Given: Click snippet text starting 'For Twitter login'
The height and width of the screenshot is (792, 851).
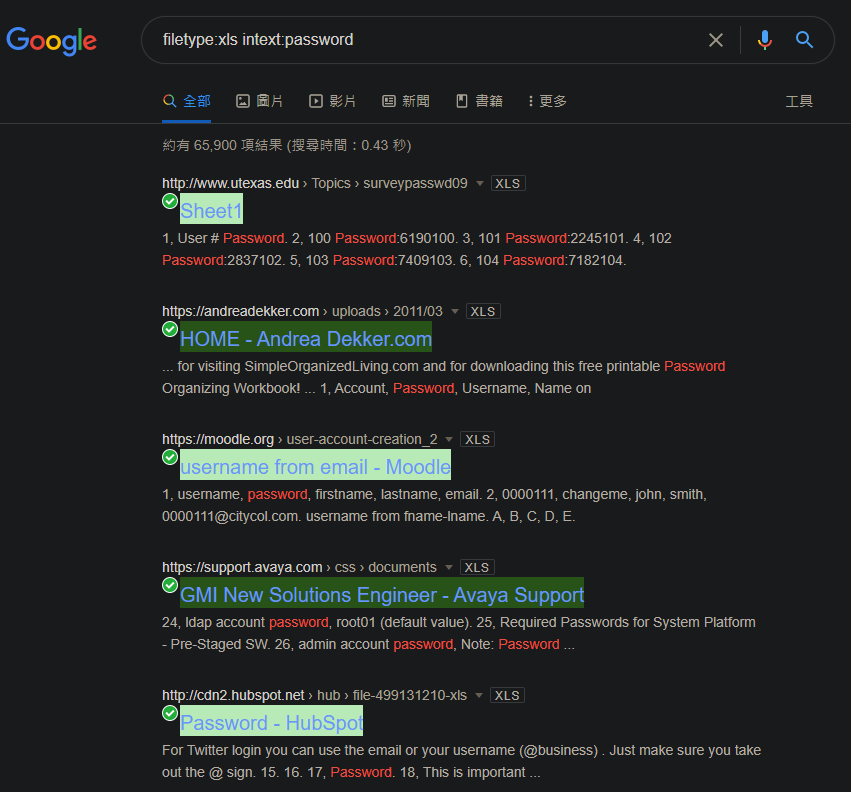Looking at the screenshot, I should 461,762.
